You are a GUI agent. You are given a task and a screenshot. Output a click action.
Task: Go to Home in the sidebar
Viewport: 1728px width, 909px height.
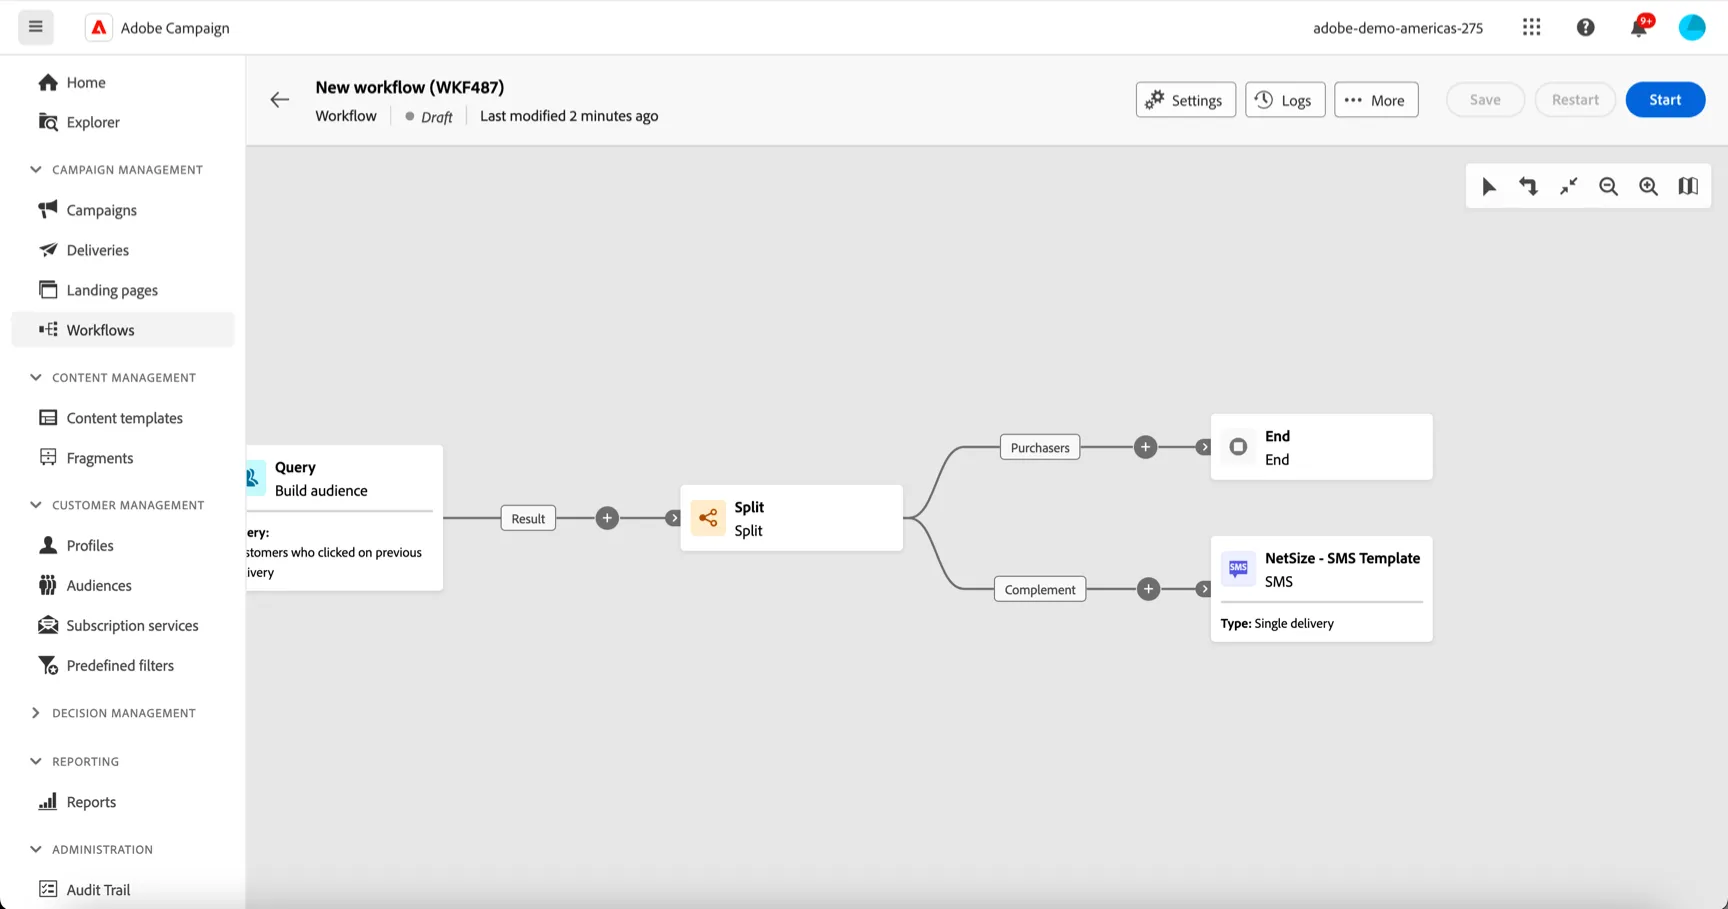point(123,82)
